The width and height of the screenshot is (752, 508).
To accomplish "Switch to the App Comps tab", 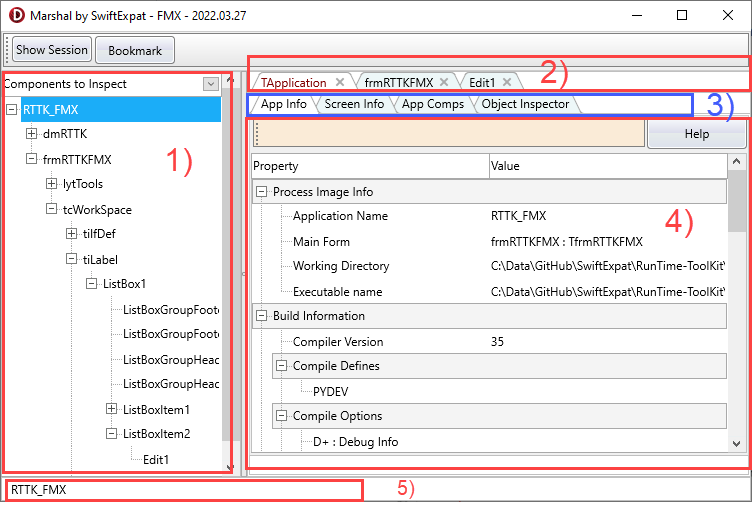I will coord(432,104).
